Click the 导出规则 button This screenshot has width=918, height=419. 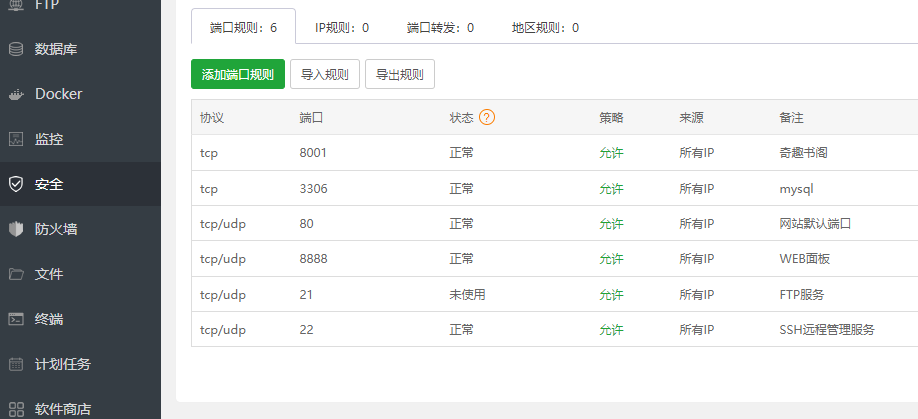(400, 74)
